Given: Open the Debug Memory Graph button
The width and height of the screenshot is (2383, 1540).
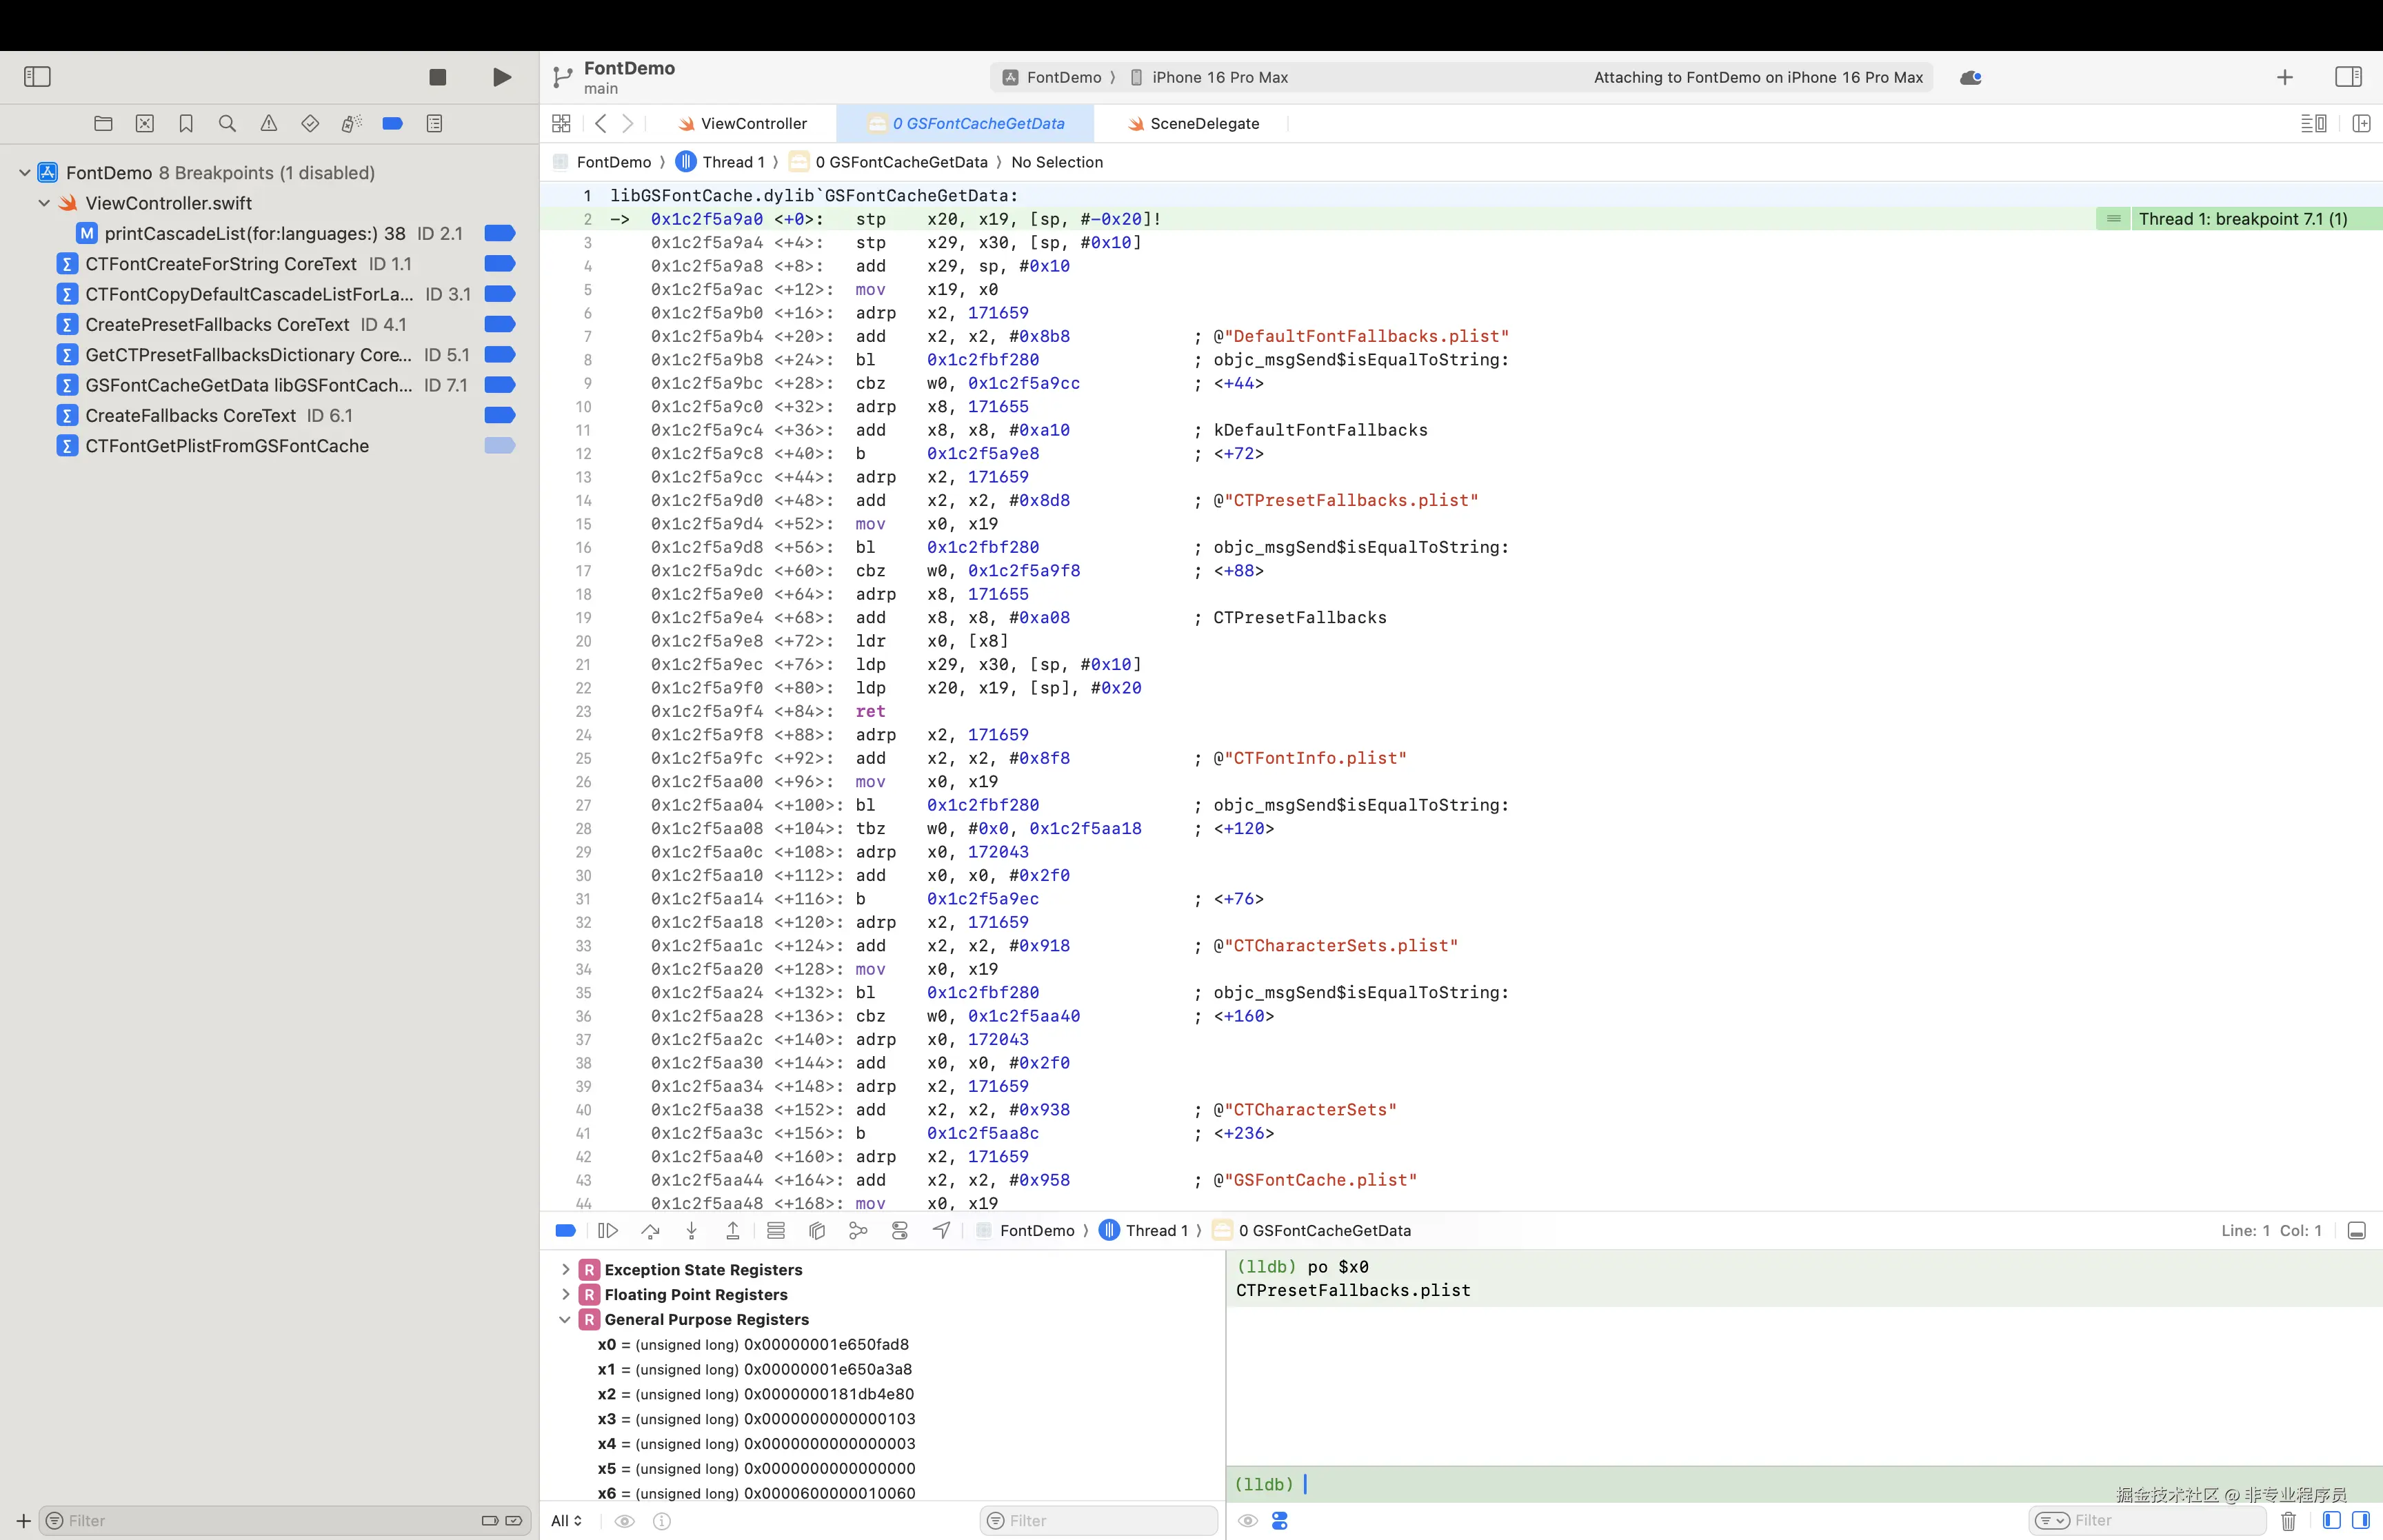Looking at the screenshot, I should (x=858, y=1230).
